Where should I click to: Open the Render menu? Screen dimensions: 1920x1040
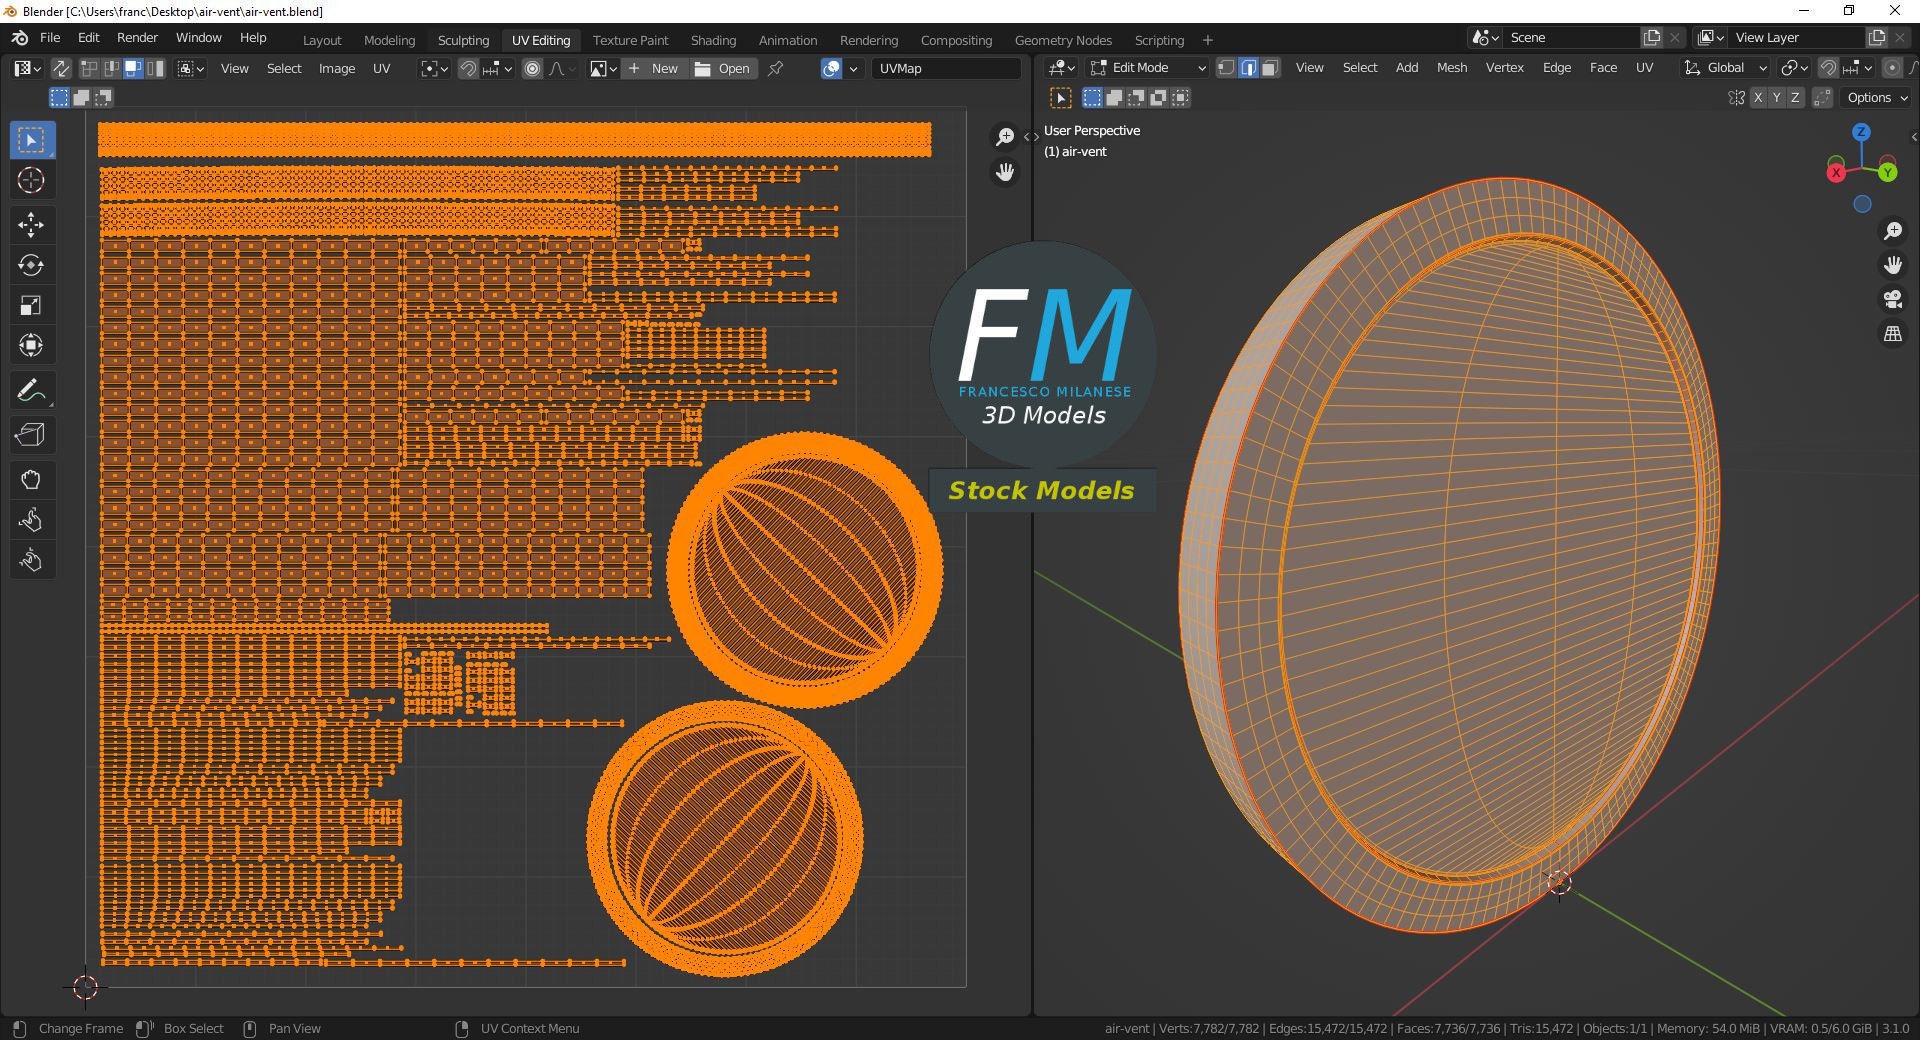click(137, 38)
